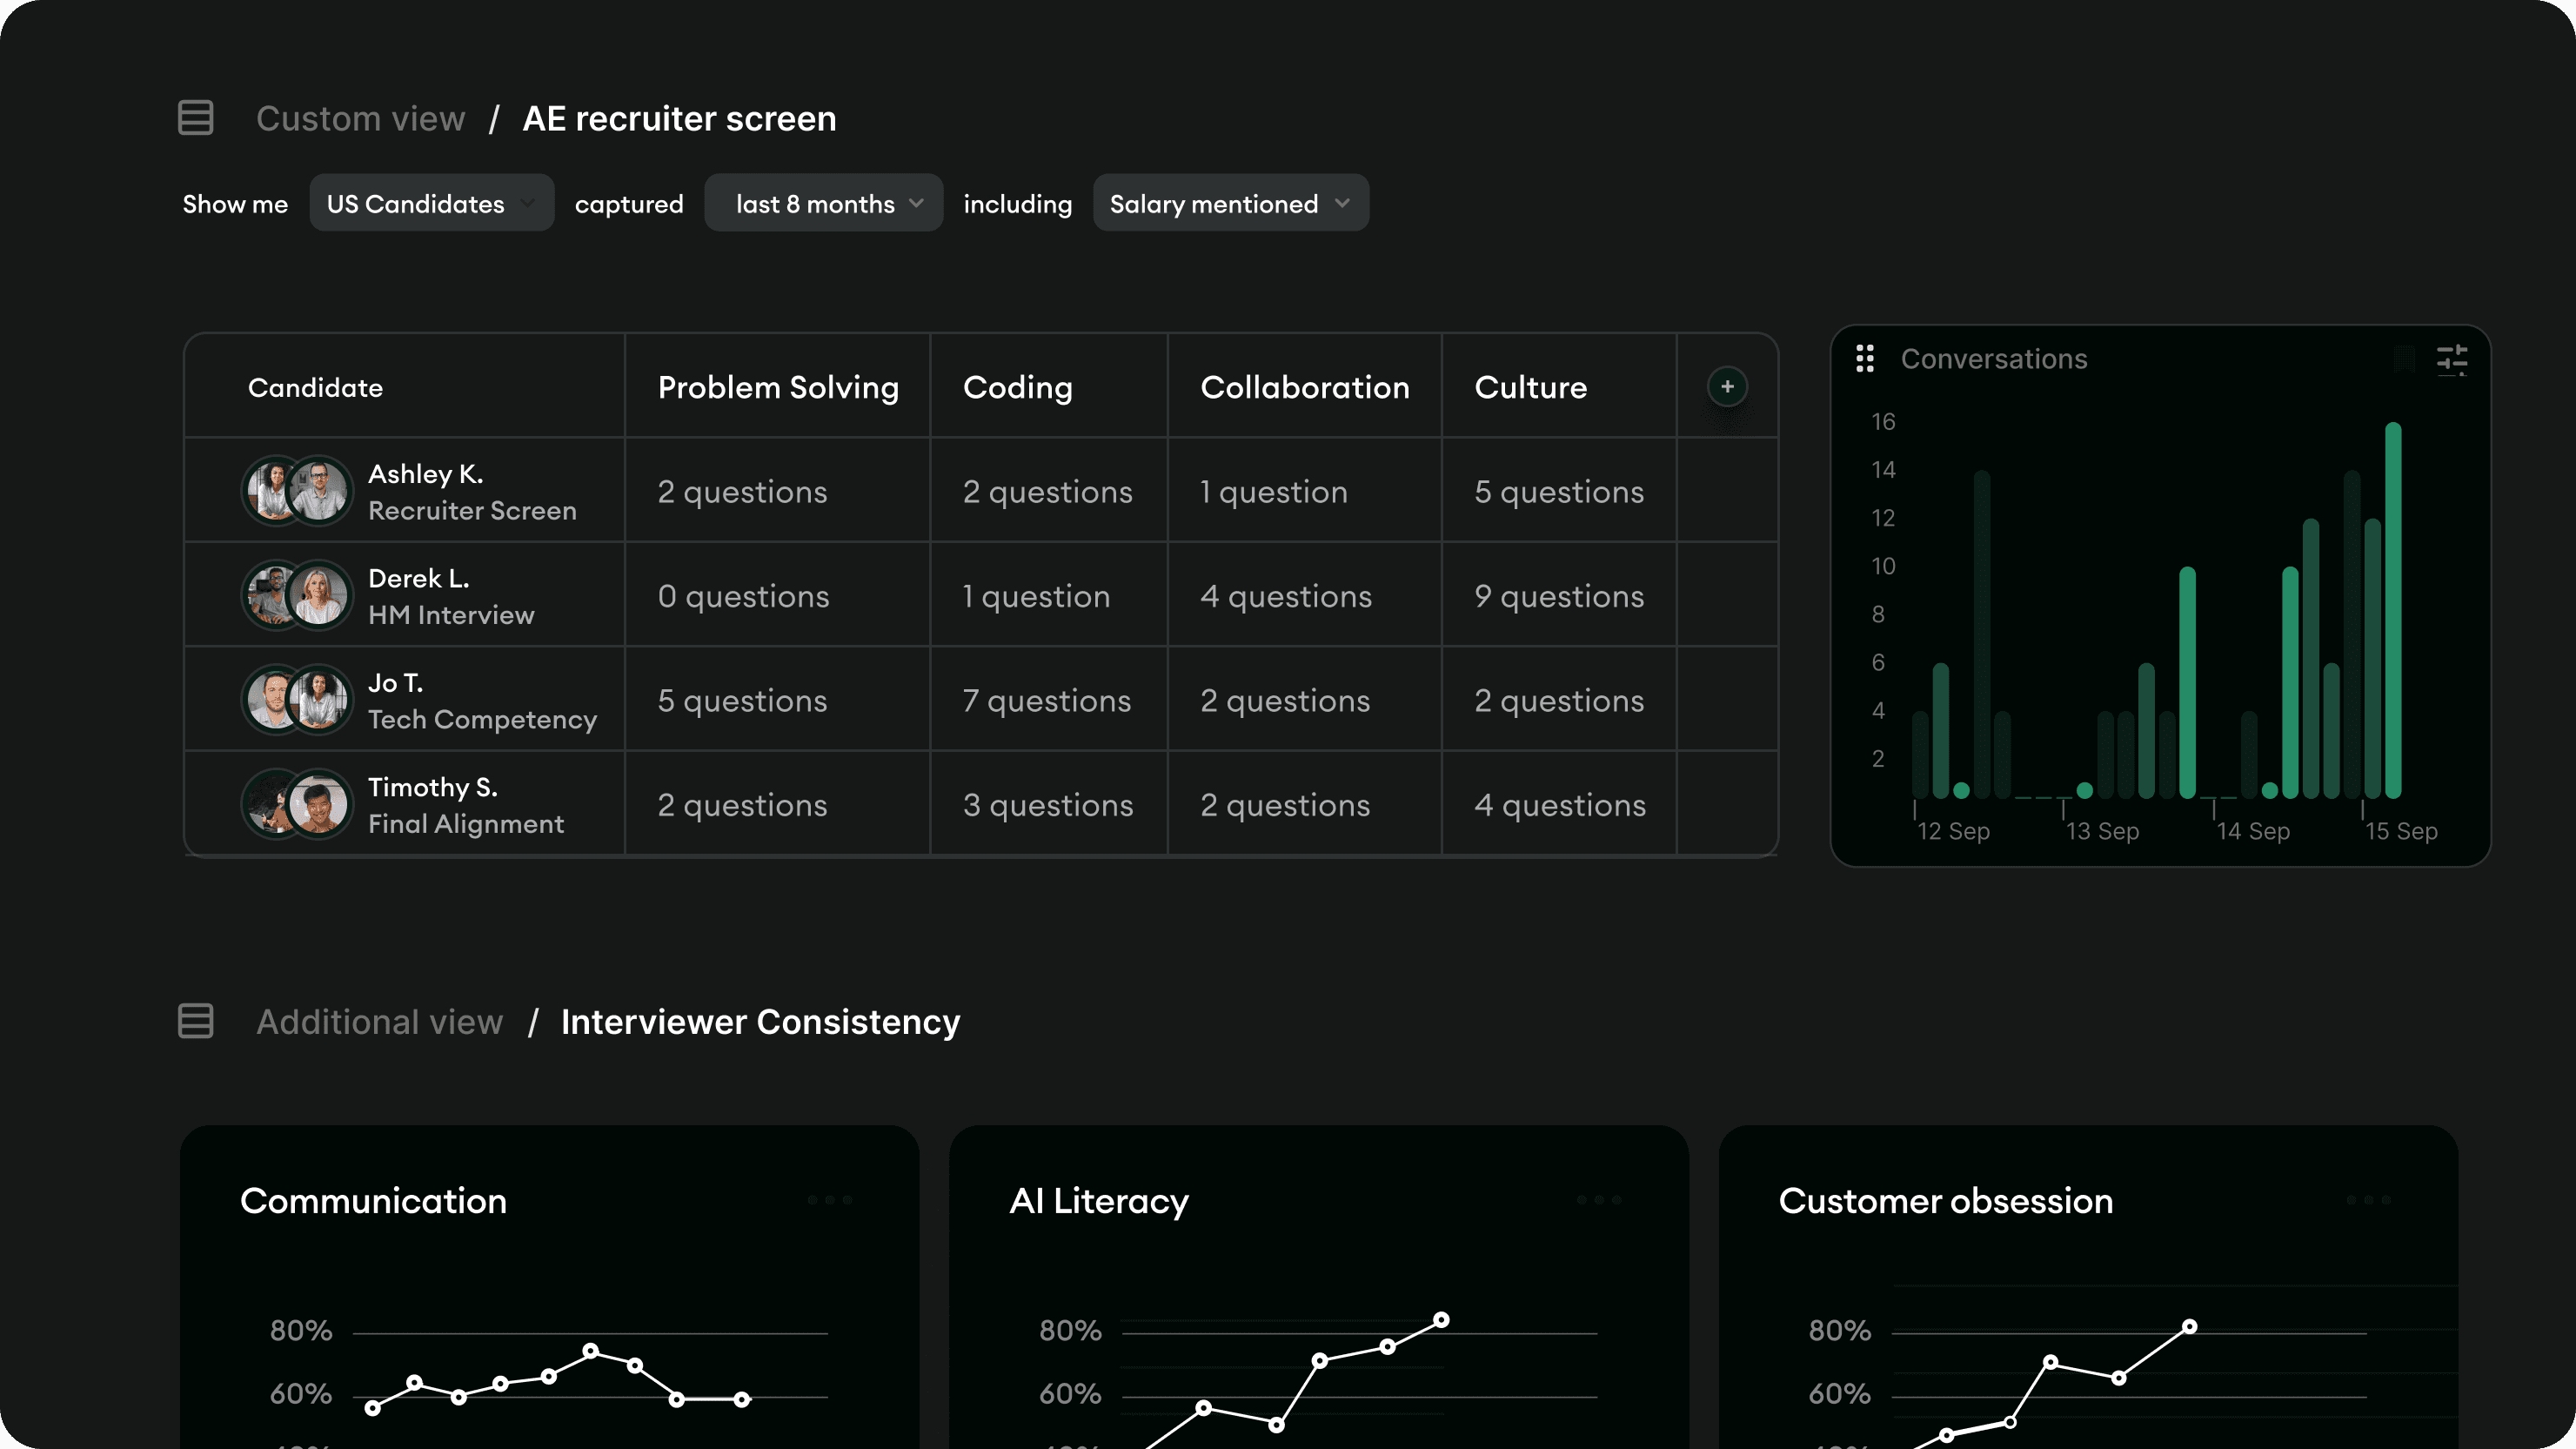
Task: Go to the Additional view breadcrumb
Action: point(379,1022)
